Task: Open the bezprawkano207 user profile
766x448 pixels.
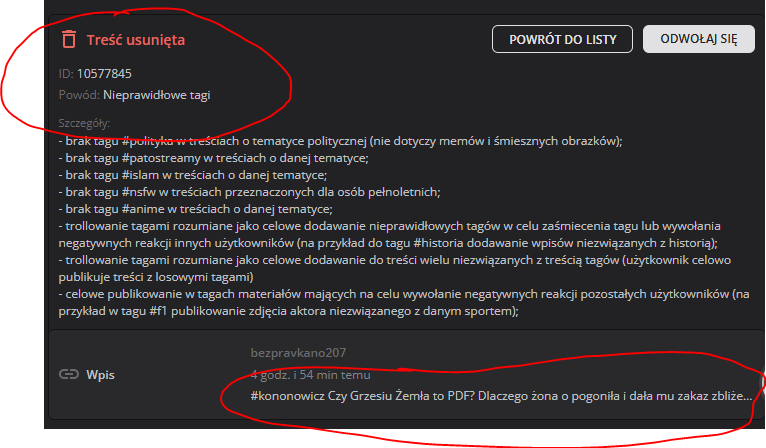Action: click(x=296, y=353)
